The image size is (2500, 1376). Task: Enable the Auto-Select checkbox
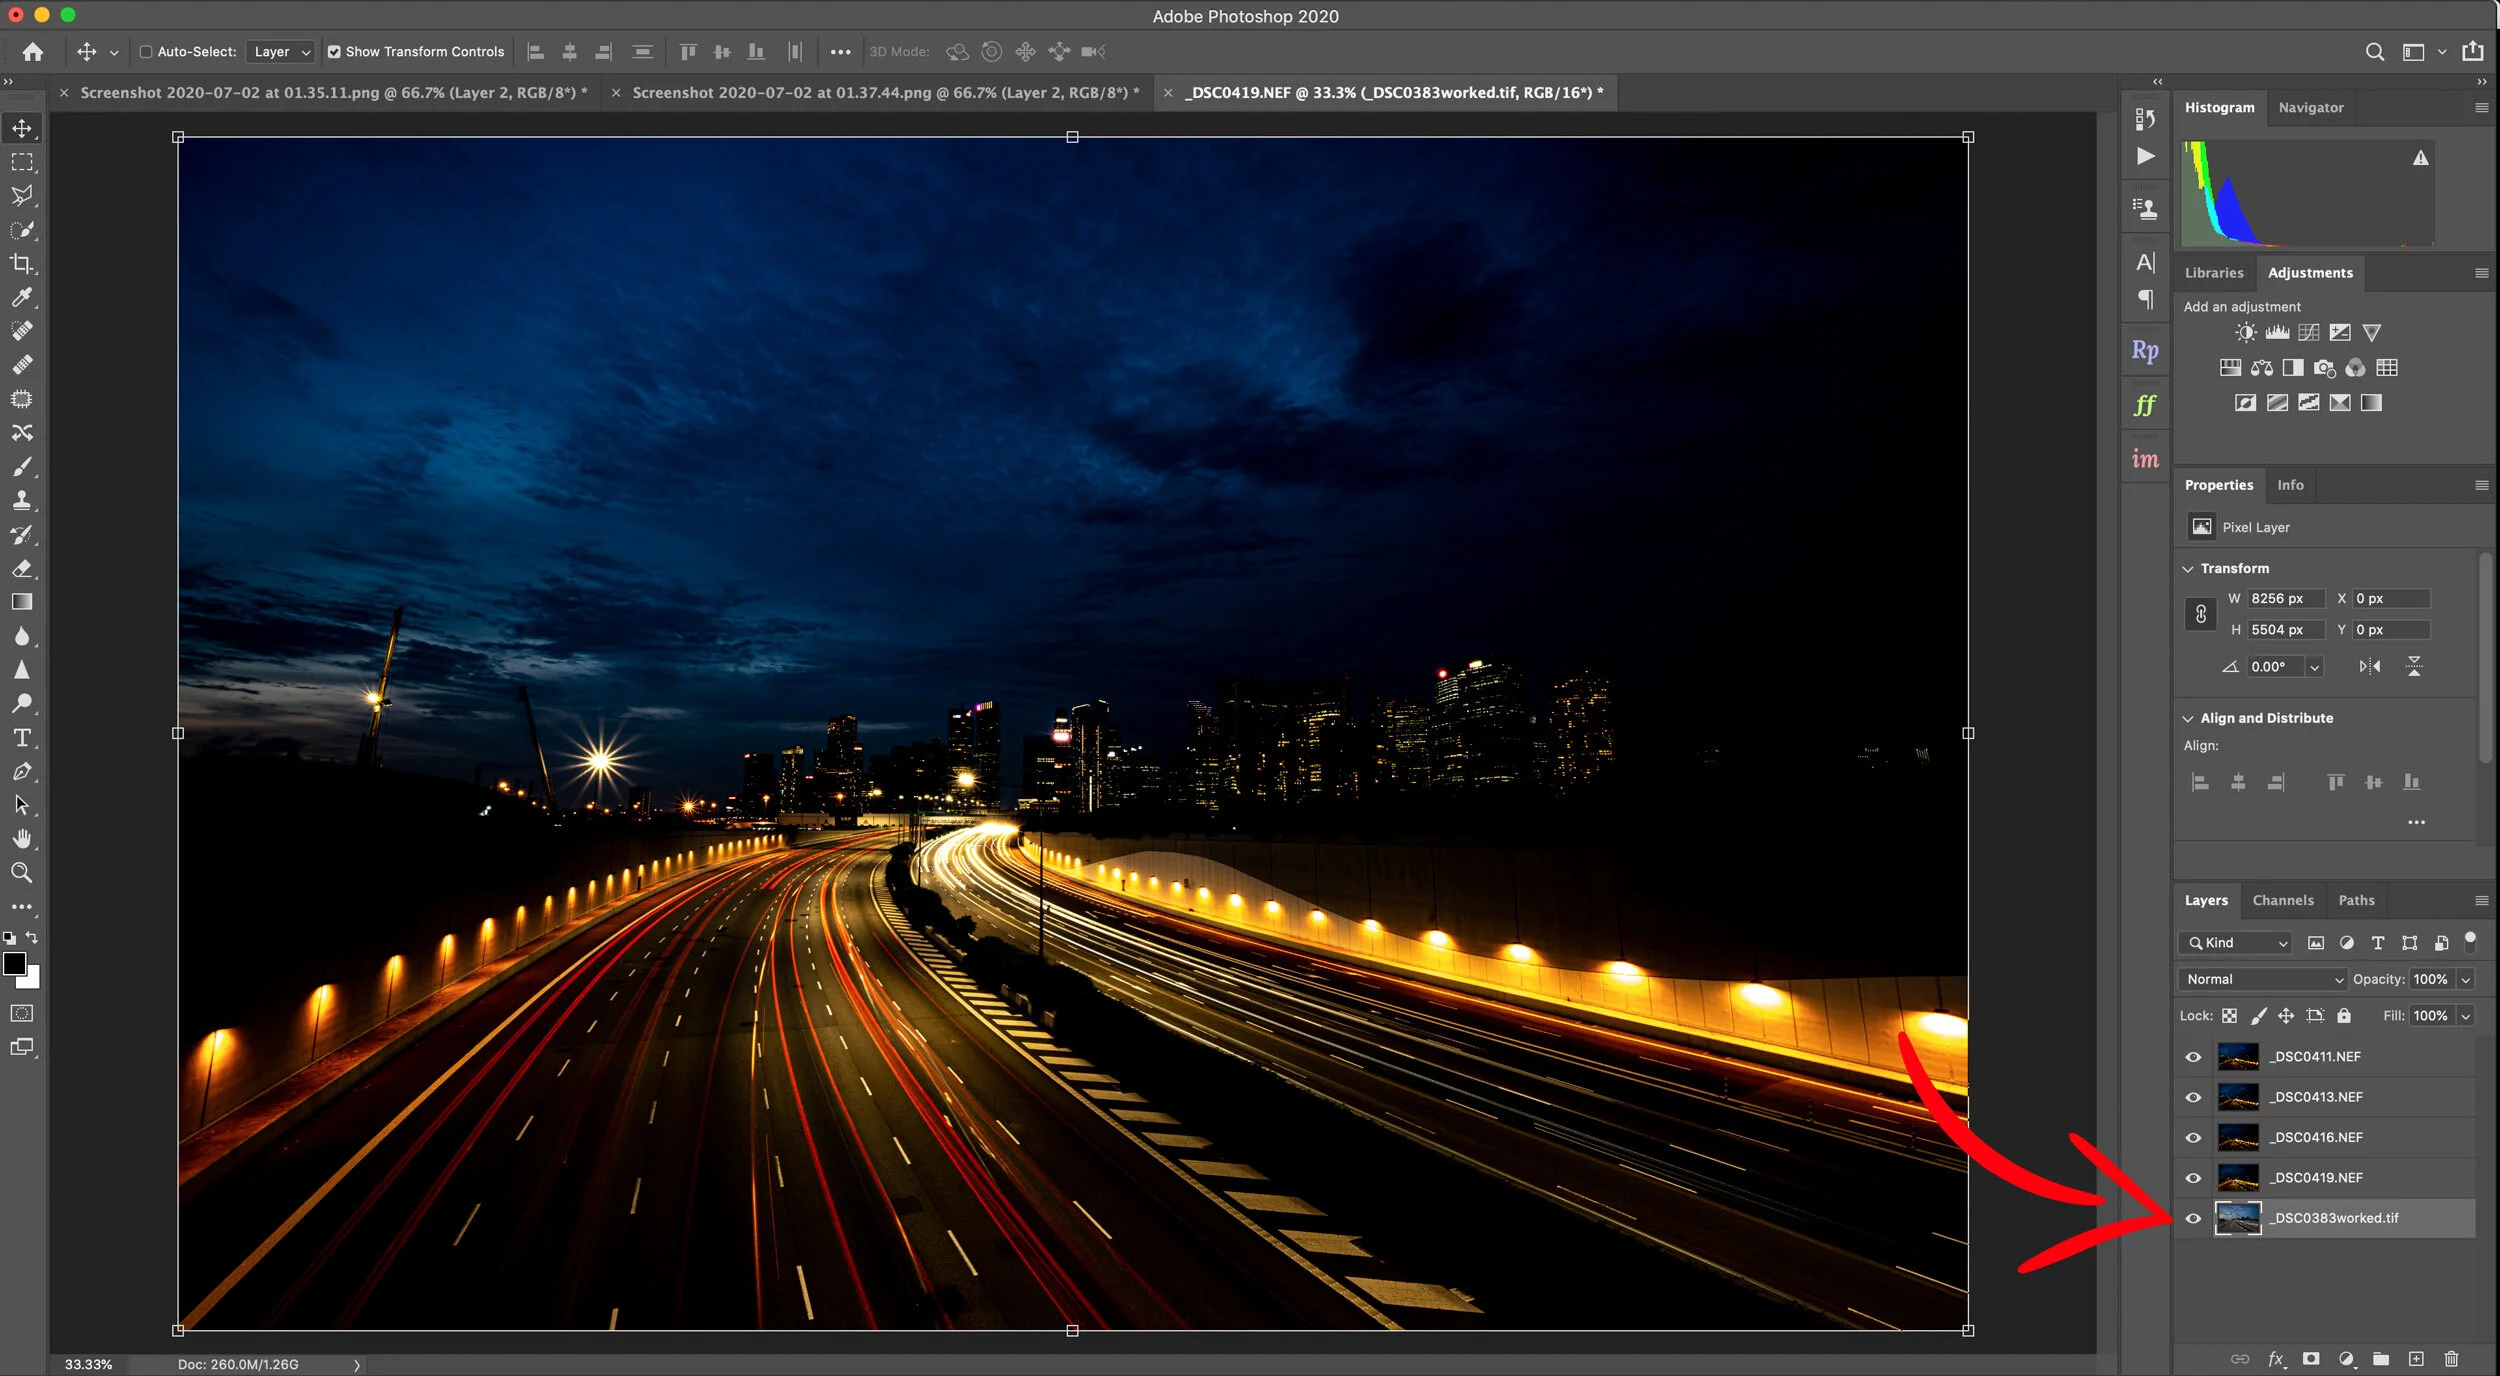(x=146, y=51)
